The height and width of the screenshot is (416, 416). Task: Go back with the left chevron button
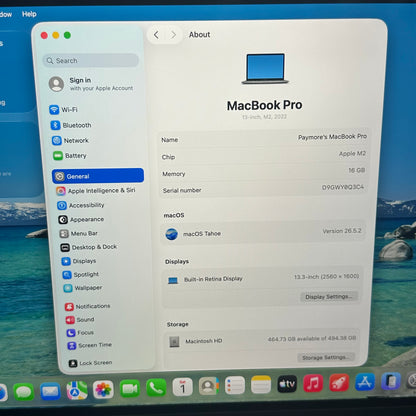pyautogui.click(x=156, y=35)
